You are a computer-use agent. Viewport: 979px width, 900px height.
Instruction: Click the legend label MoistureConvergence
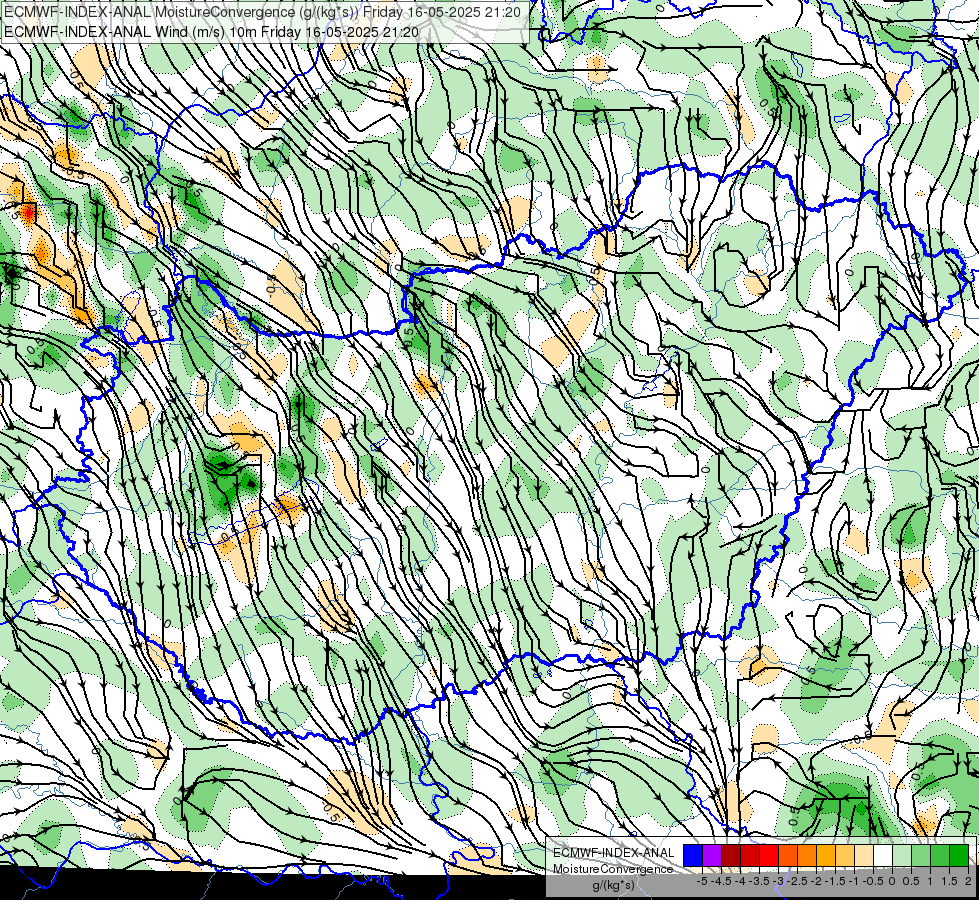(x=613, y=869)
